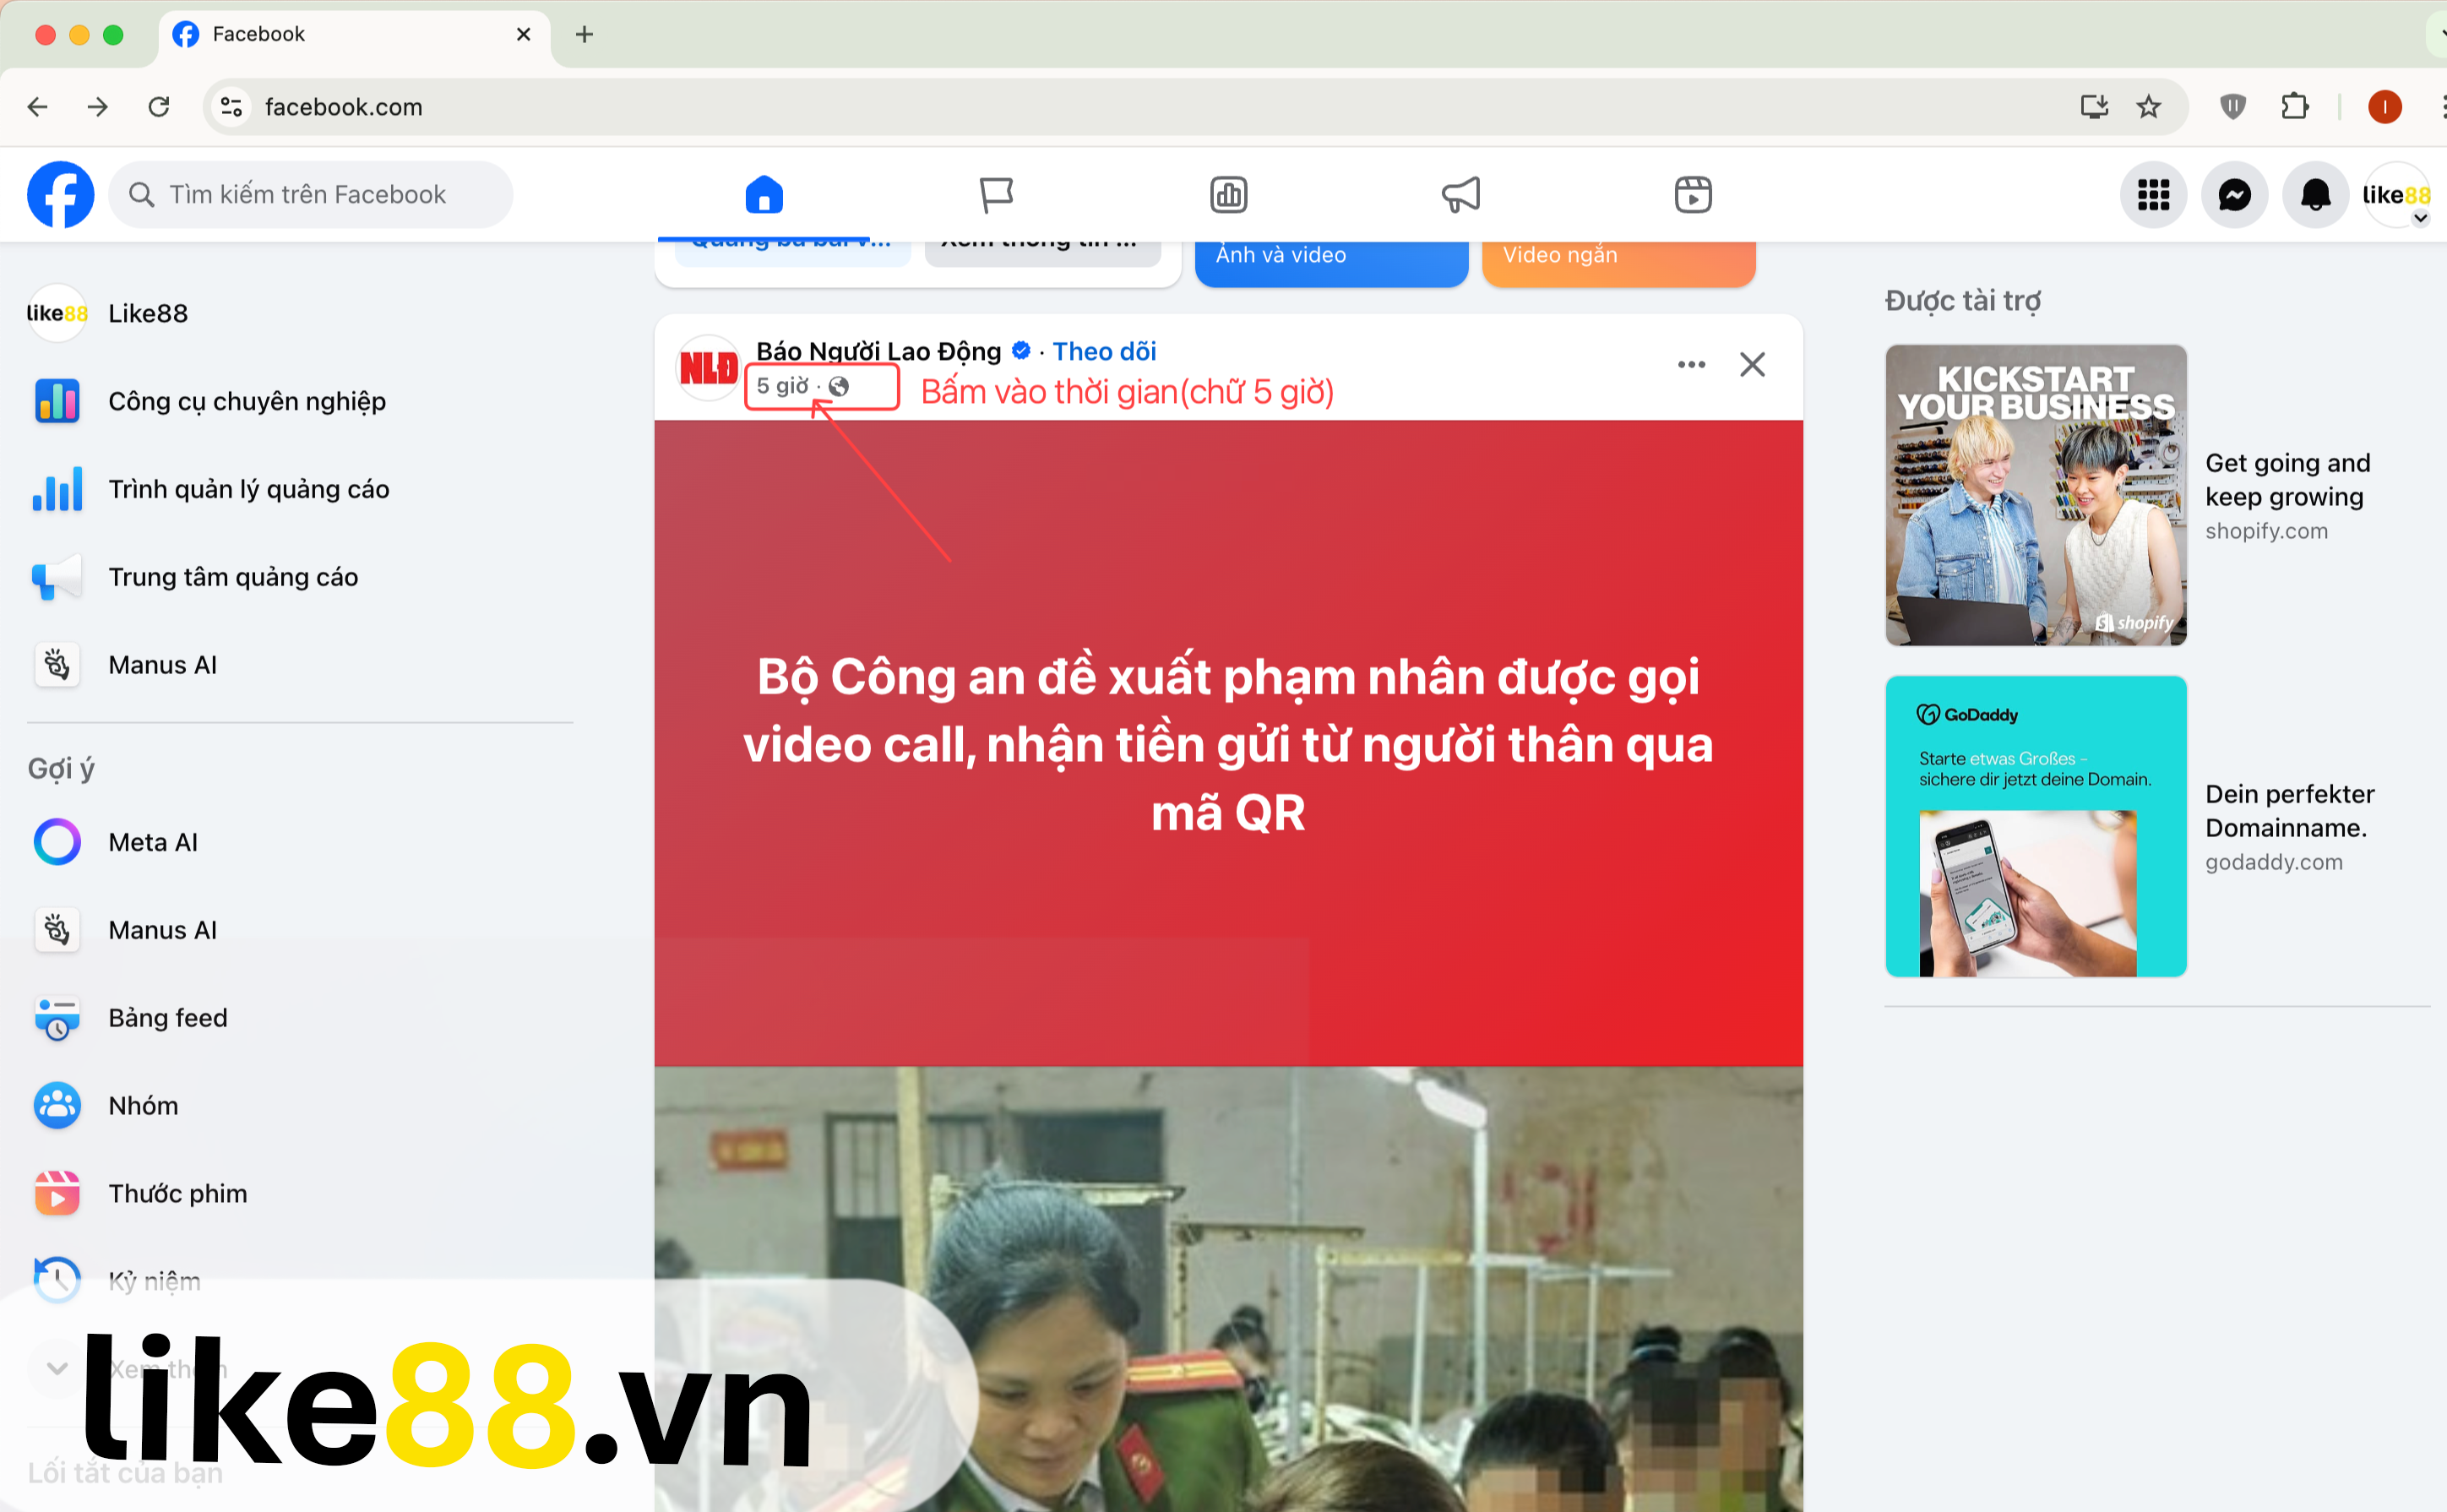Select the Facebook browser tab
Image resolution: width=2447 pixels, height=1512 pixels.
tap(258, 33)
